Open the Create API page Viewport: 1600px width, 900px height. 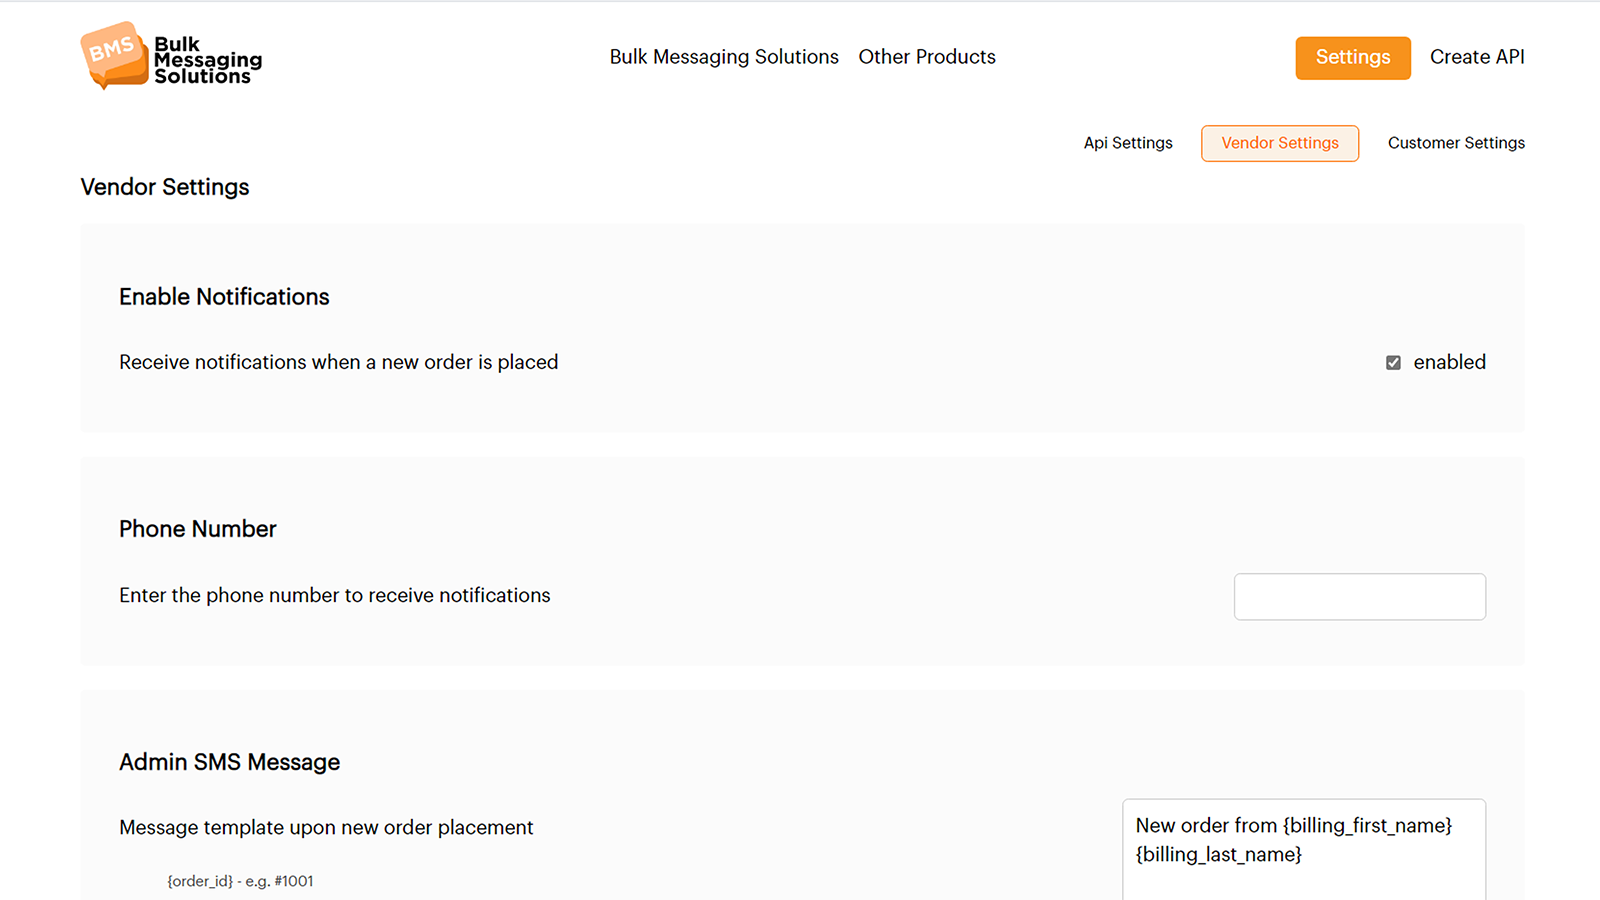pos(1477,57)
